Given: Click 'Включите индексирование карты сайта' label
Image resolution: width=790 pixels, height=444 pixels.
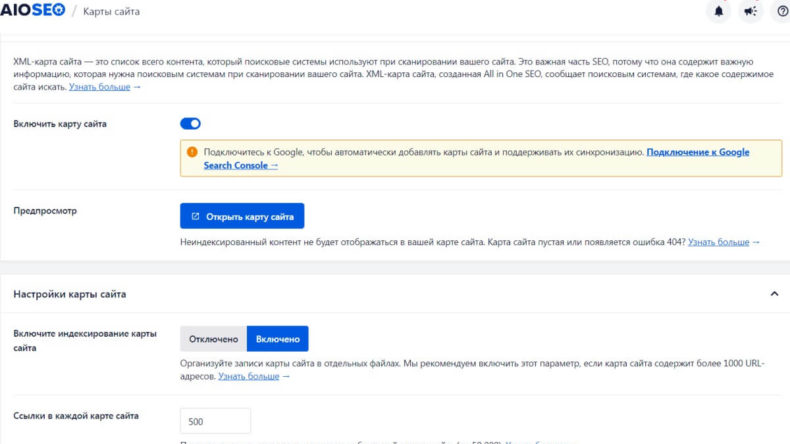Looking at the screenshot, I should pyautogui.click(x=85, y=341).
